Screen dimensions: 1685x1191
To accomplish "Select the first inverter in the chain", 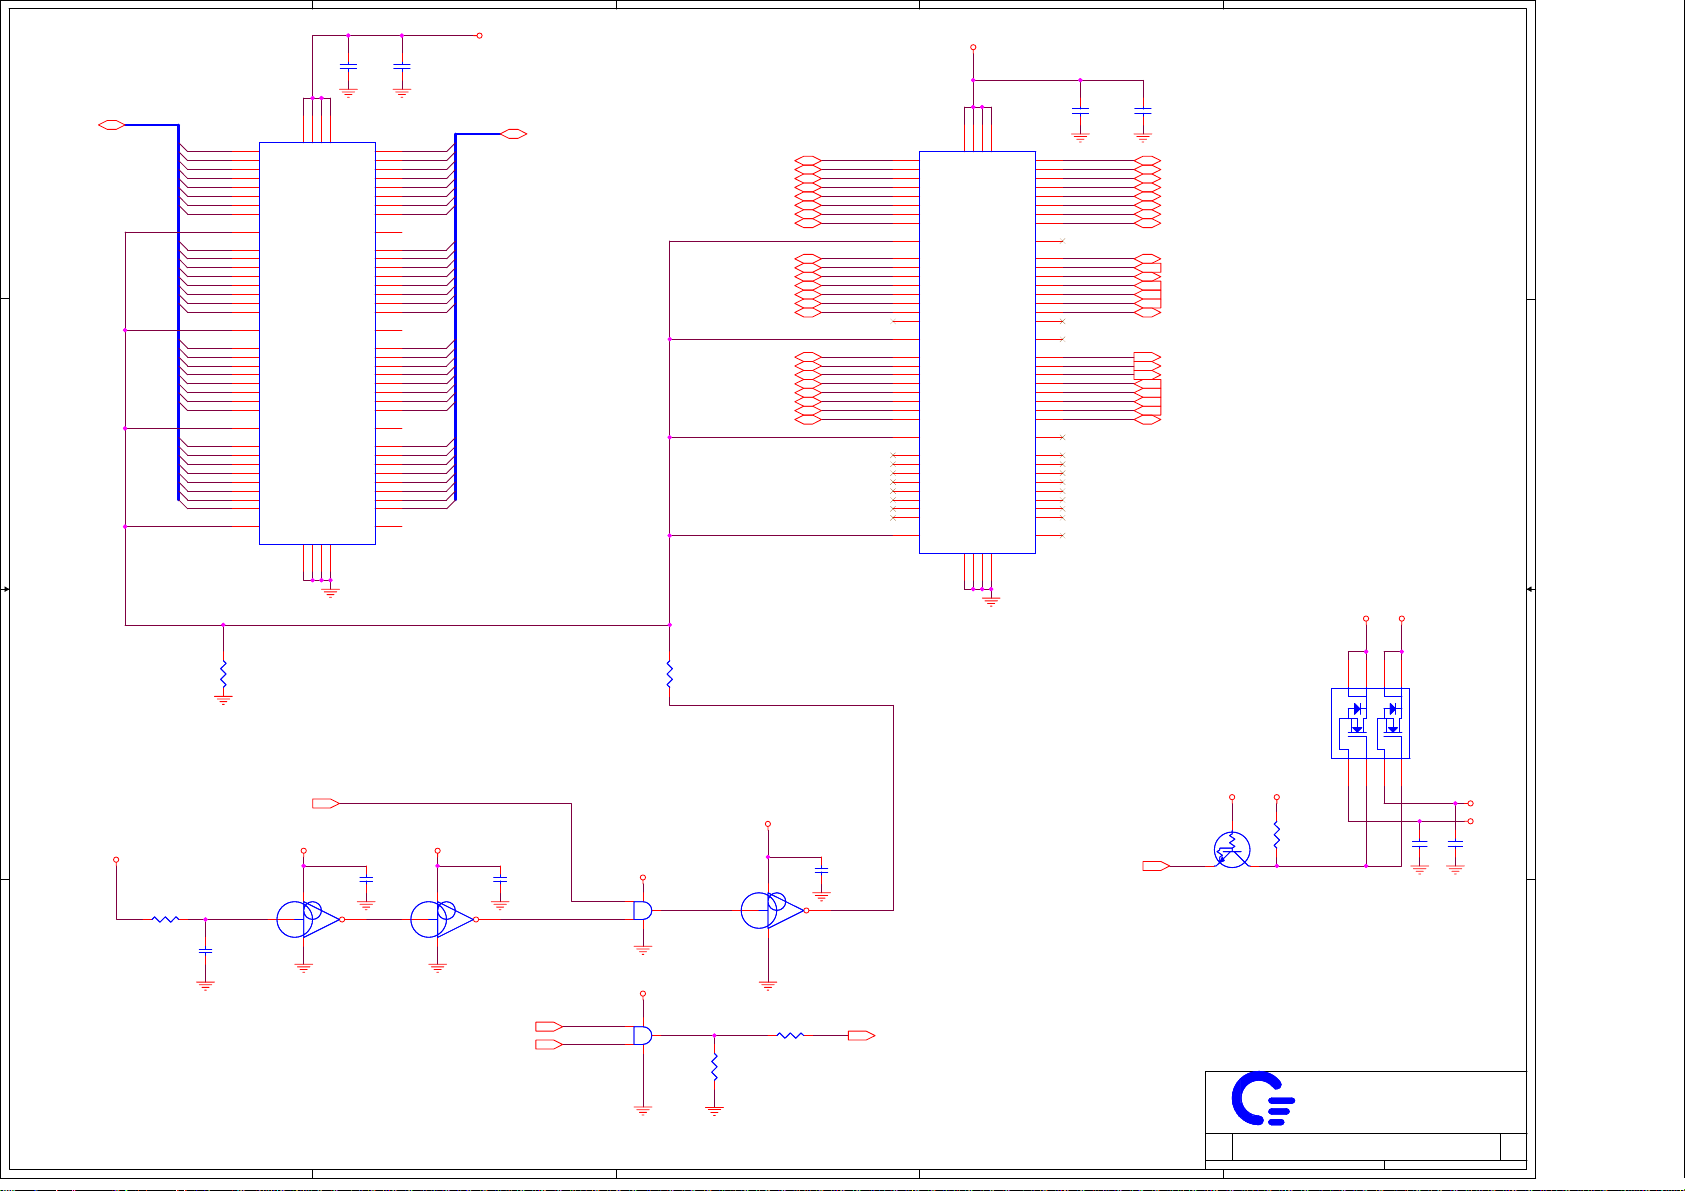I will pyautogui.click(x=309, y=919).
